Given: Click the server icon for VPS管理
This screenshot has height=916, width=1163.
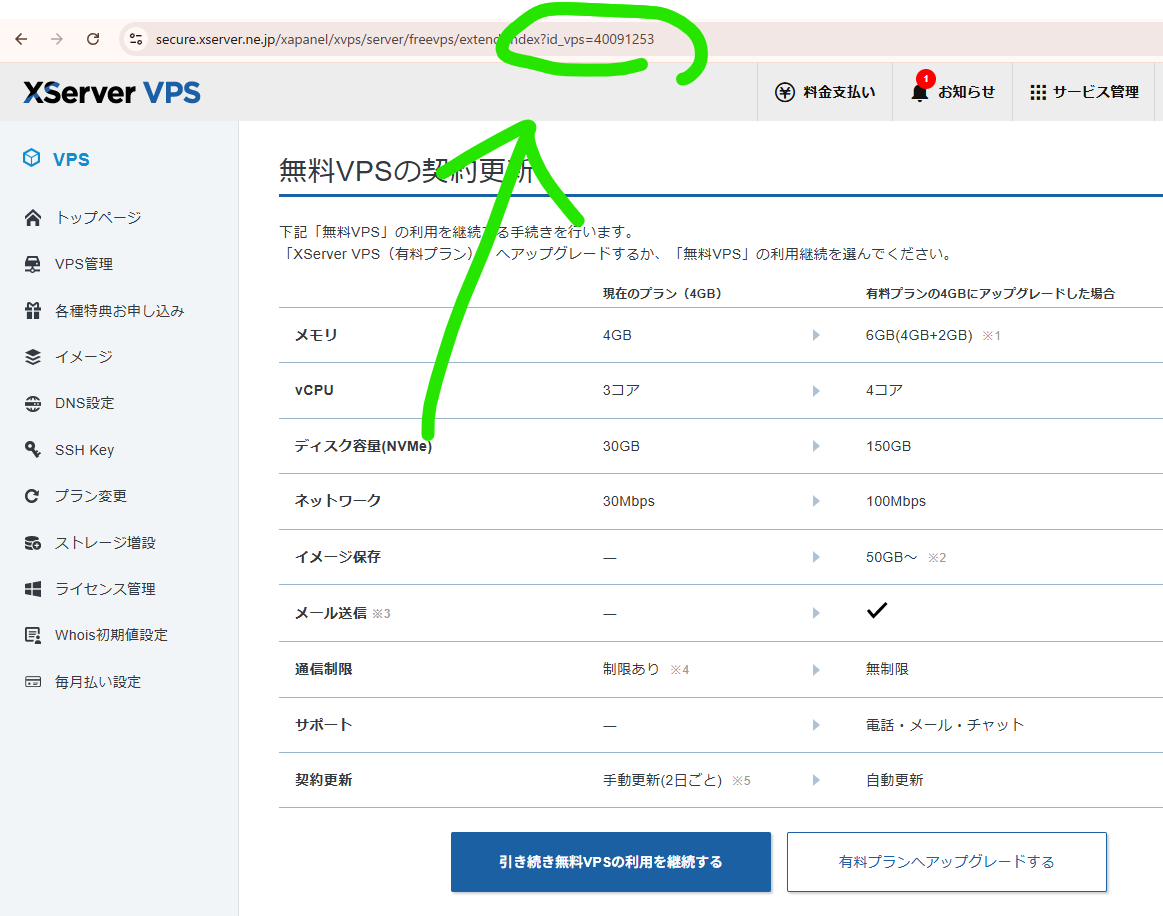Looking at the screenshot, I should click(33, 264).
